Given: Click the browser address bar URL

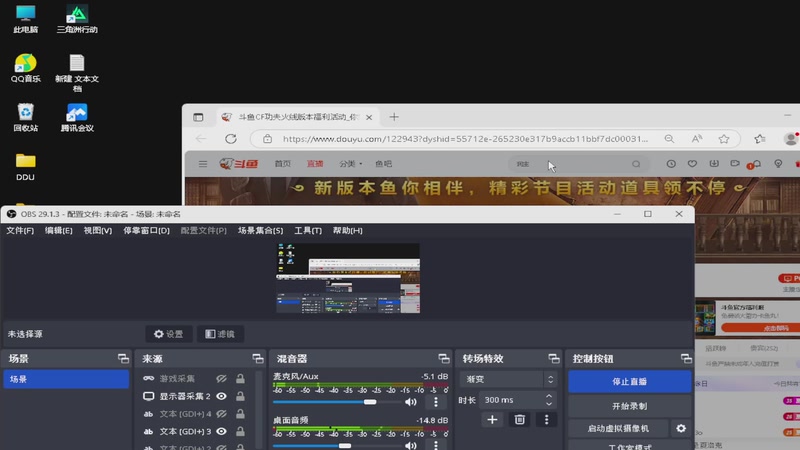Looking at the screenshot, I should point(465,139).
